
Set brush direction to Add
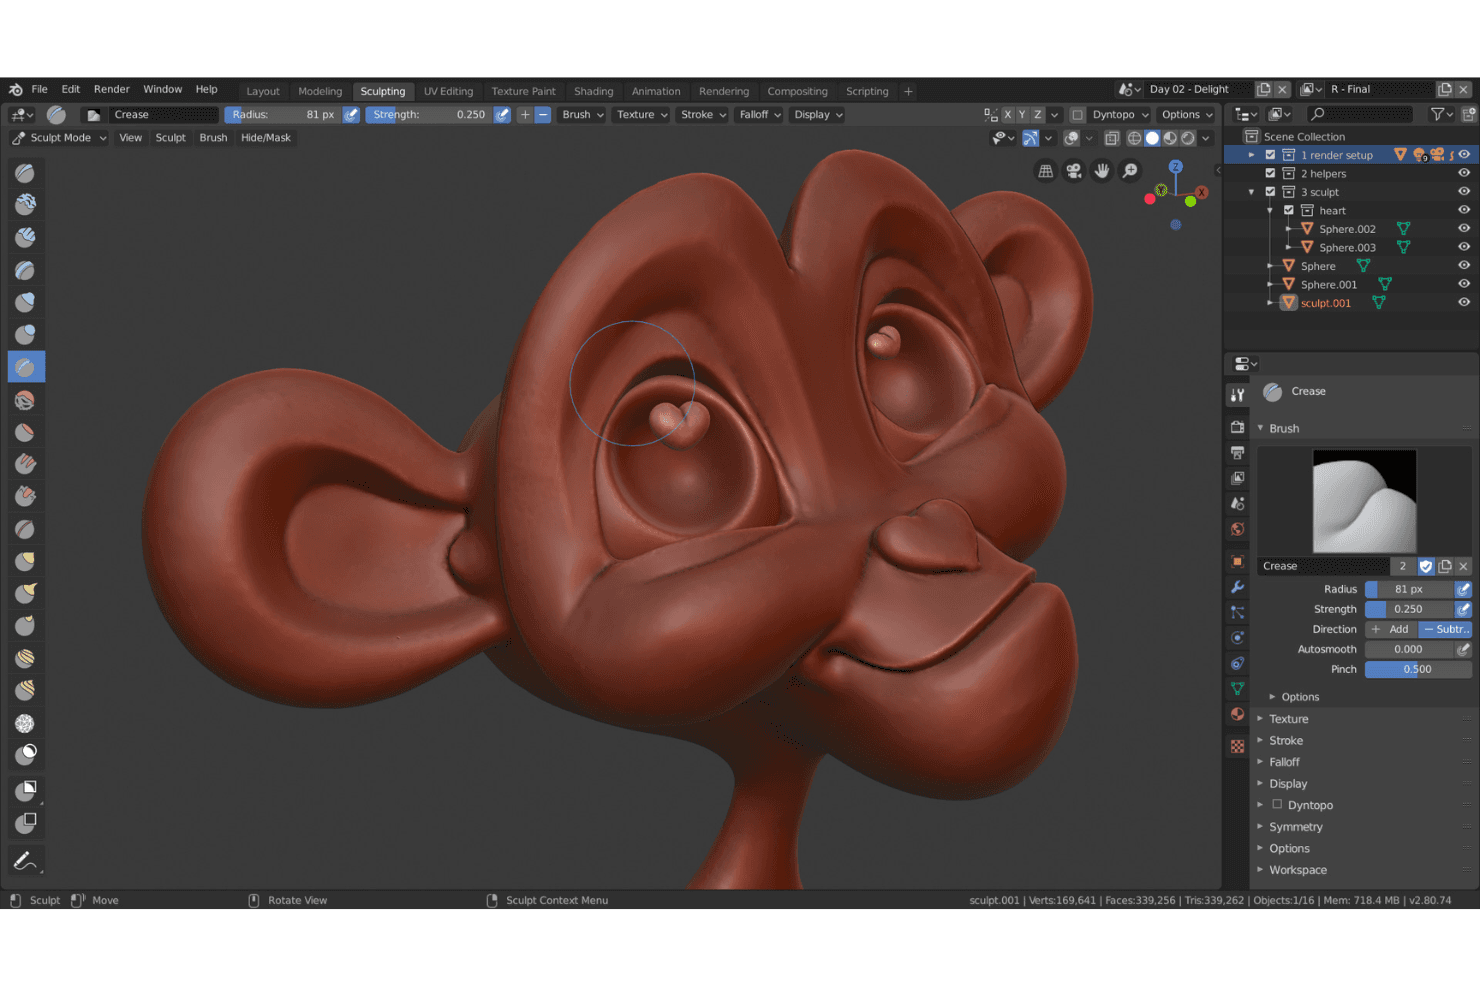[x=1391, y=629]
